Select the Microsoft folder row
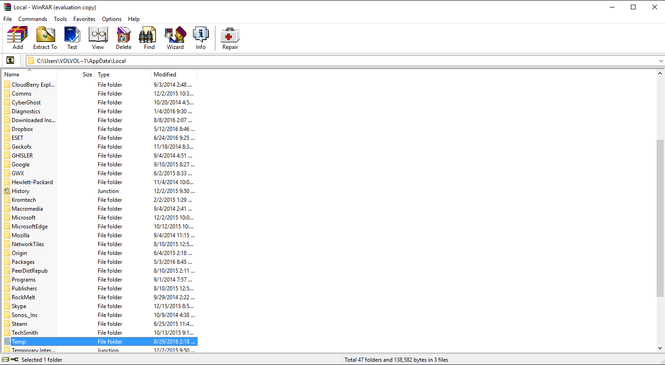The image size is (665, 365). pyautogui.click(x=100, y=217)
